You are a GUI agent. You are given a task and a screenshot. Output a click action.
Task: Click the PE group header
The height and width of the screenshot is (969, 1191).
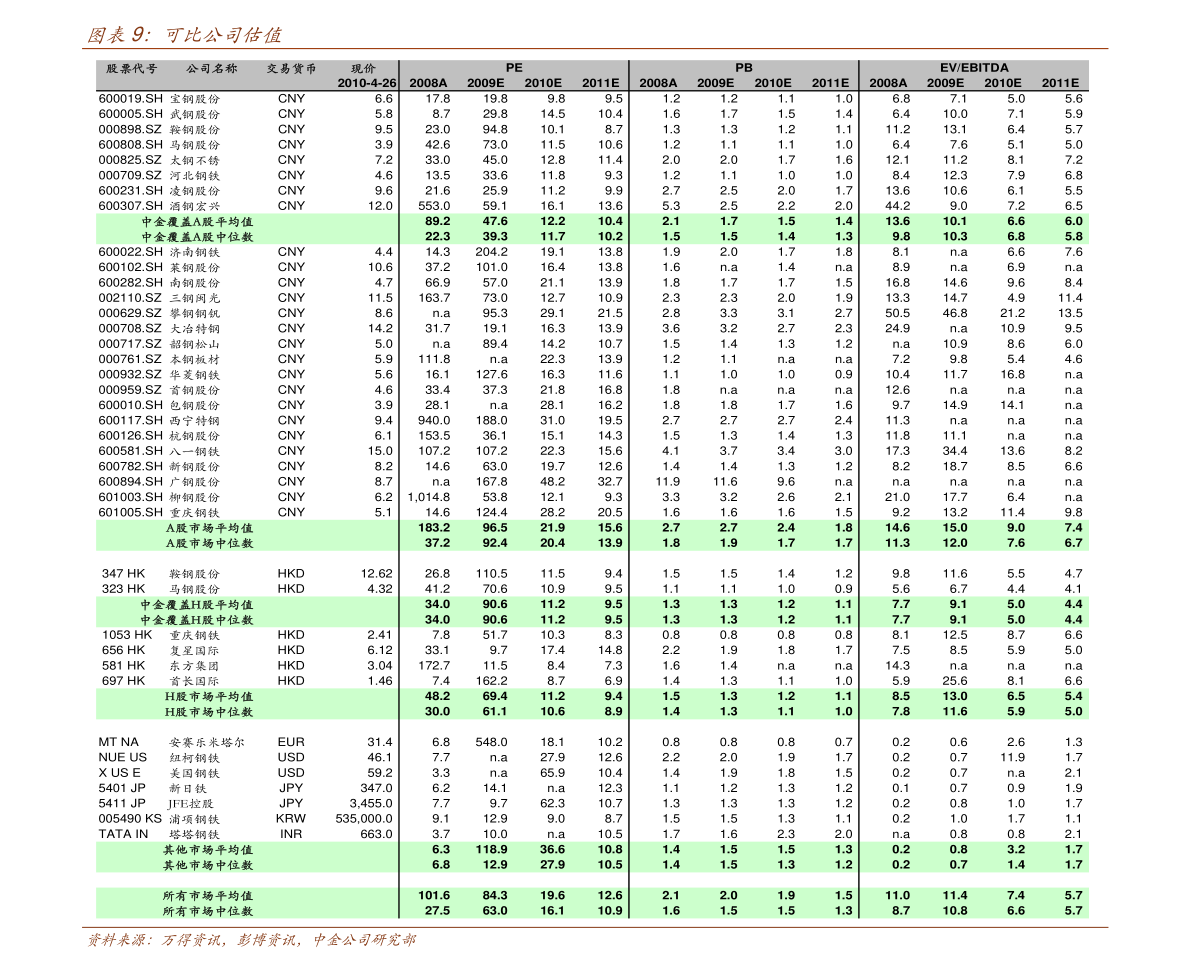[514, 68]
